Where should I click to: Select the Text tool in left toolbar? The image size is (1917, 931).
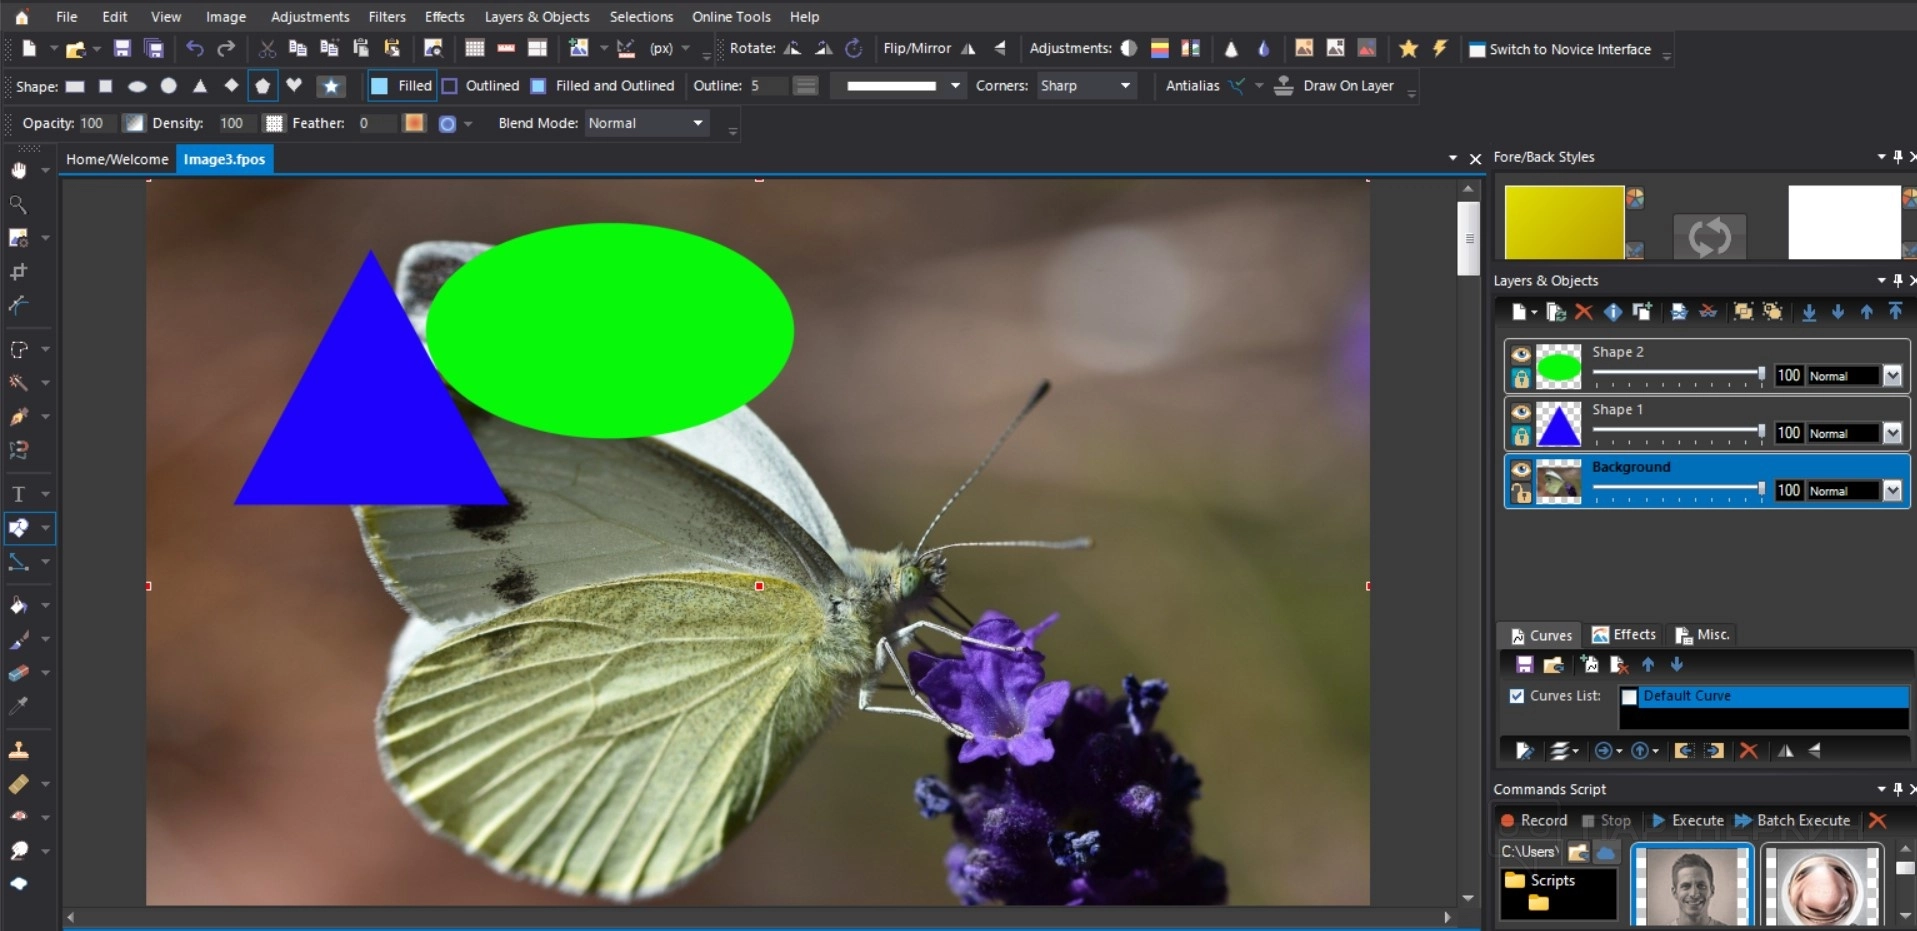click(x=18, y=494)
